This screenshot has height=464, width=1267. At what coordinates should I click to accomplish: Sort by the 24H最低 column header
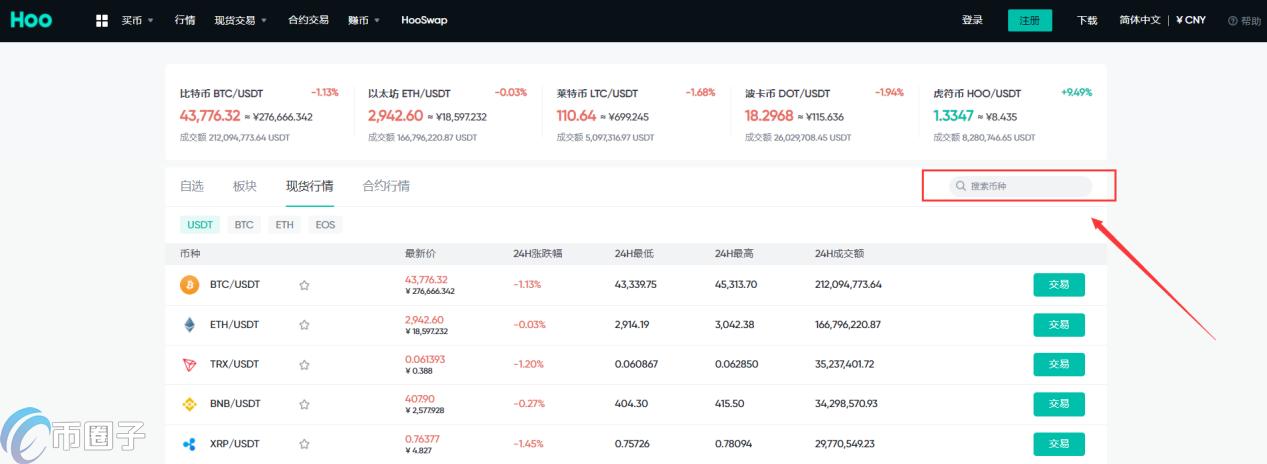634,254
